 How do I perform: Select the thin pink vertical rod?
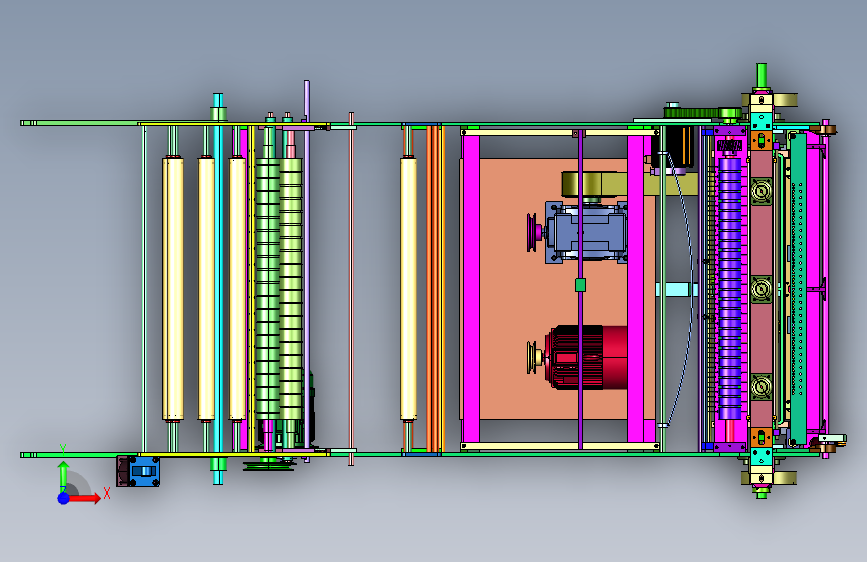(x=351, y=289)
